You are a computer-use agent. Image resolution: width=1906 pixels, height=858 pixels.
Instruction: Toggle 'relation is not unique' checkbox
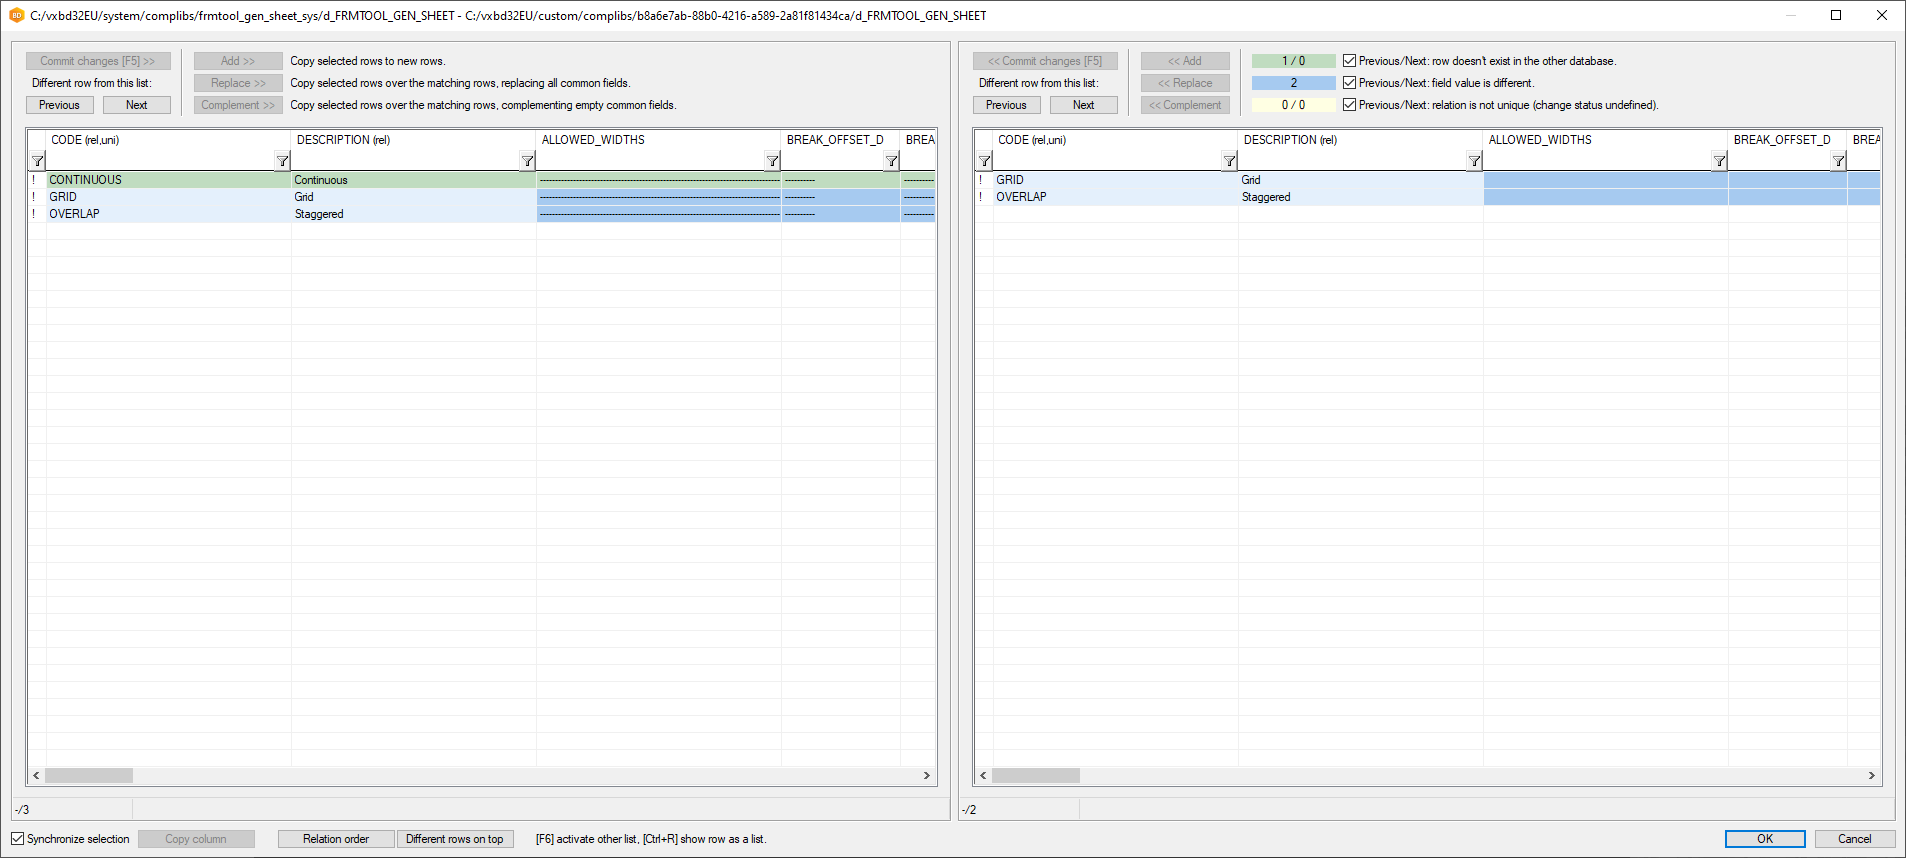(1349, 105)
